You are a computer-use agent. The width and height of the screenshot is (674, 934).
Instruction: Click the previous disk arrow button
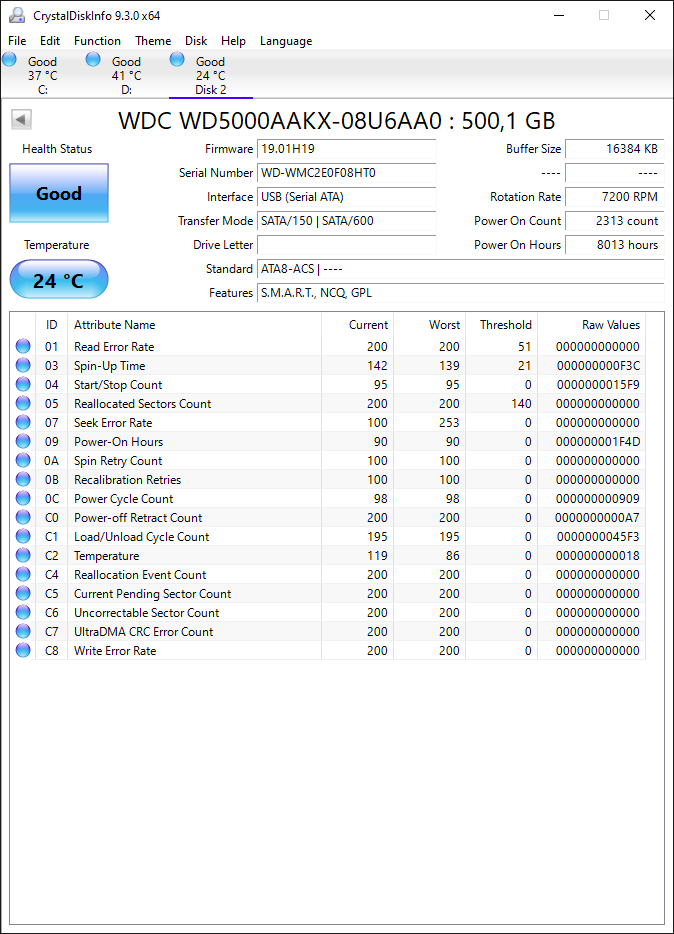coord(21,120)
